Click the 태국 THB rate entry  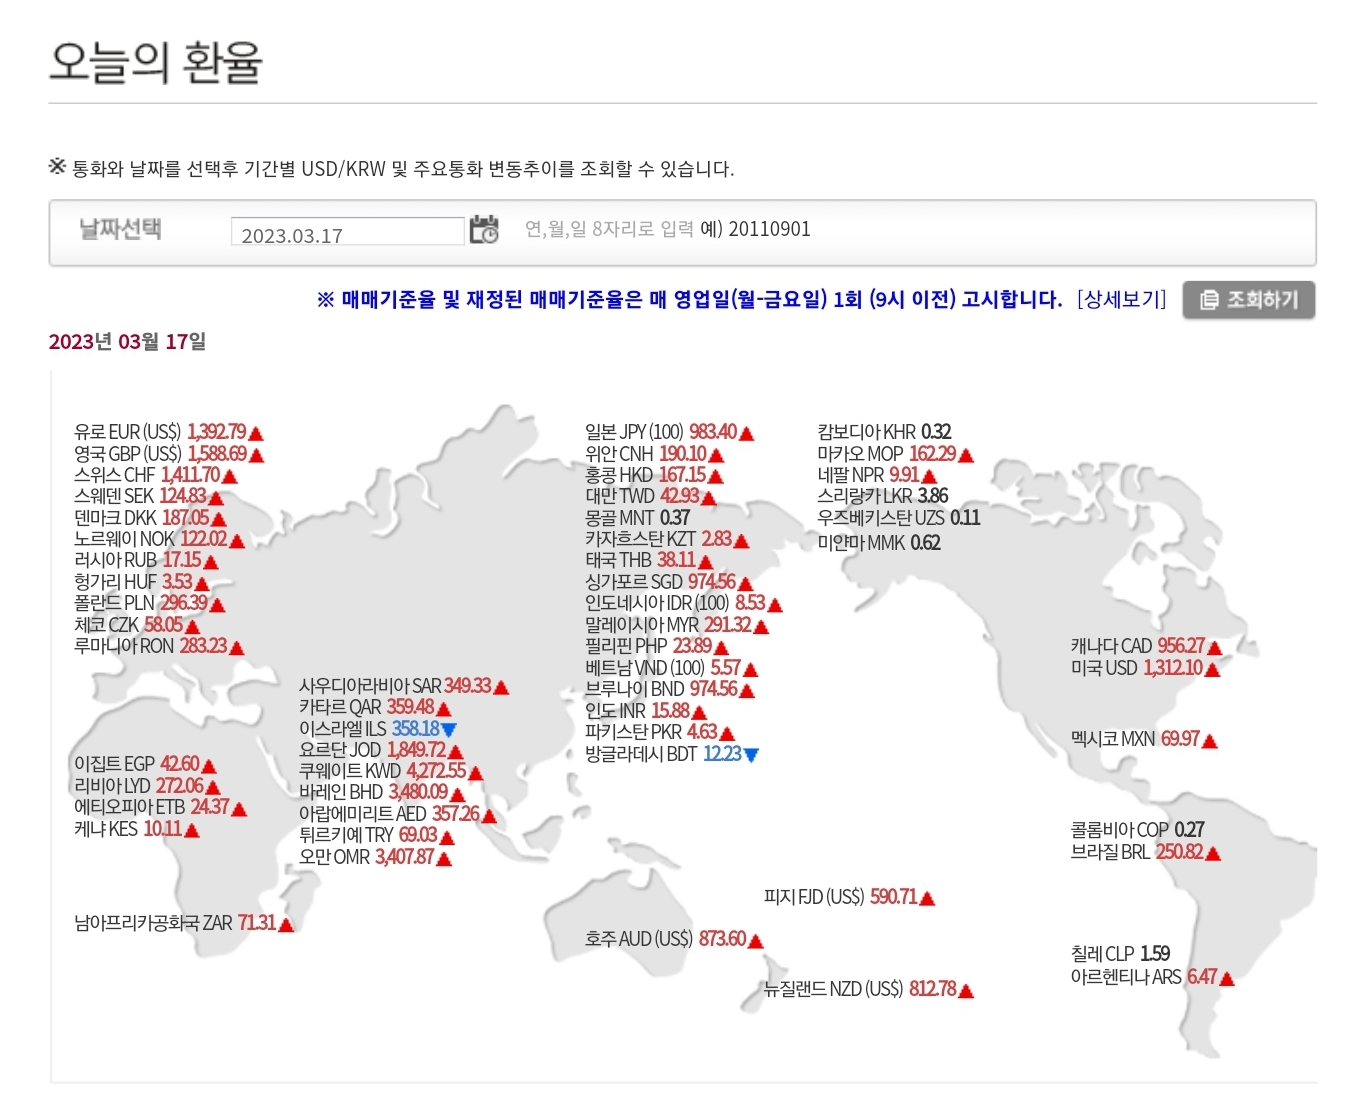(649, 560)
